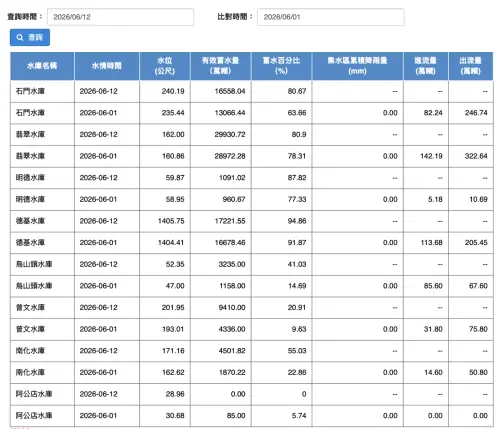Select inflow value 113.68

(x=431, y=243)
